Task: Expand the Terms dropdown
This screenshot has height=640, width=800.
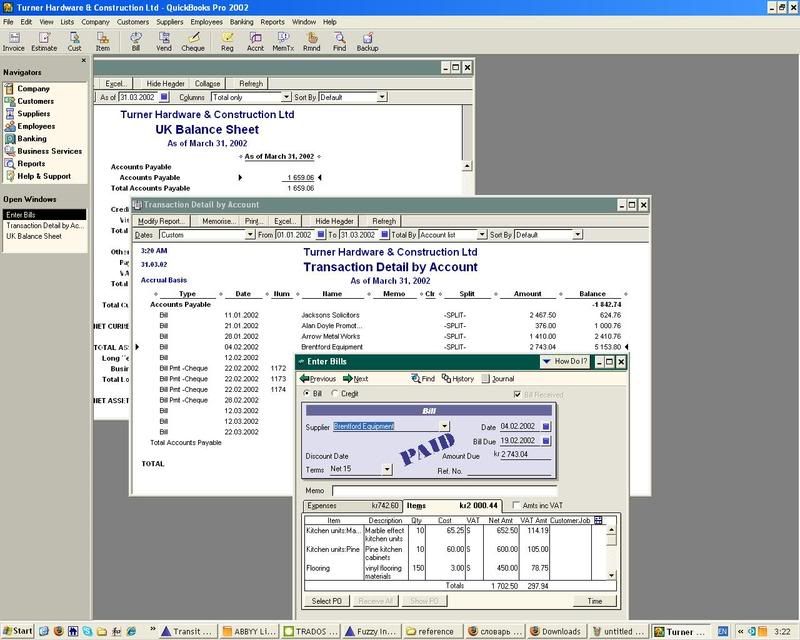Action: [x=387, y=469]
